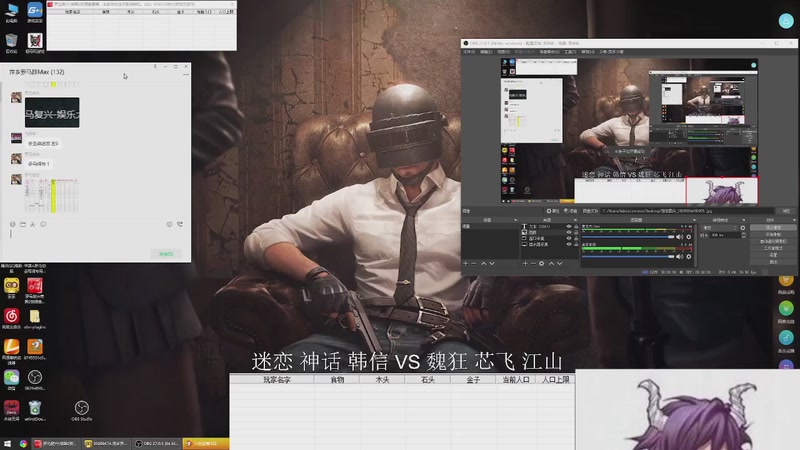Remove the selected source in OBS
This screenshot has width=800, height=450.
tap(533, 263)
